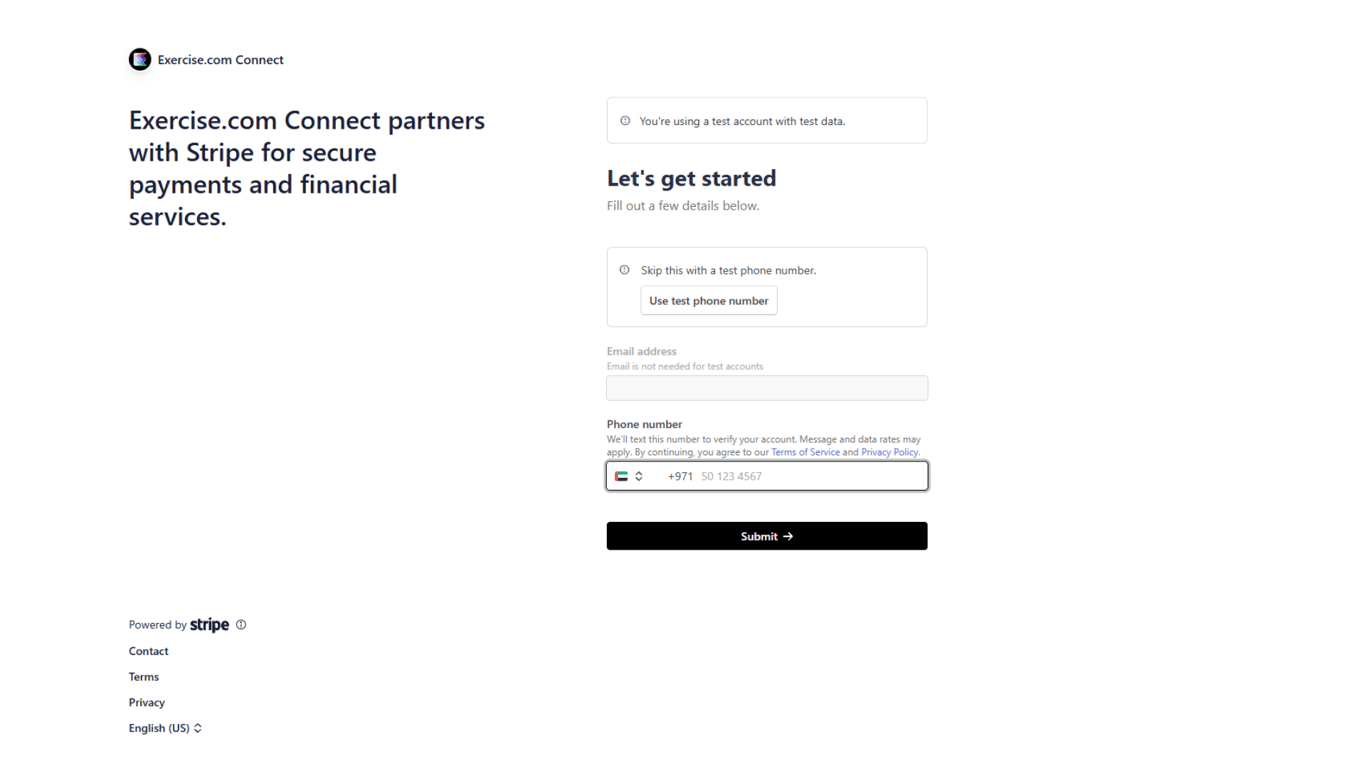Click the chevron beside English (US)
Image resolution: width=1366 pixels, height=768 pixels.
coord(196,728)
